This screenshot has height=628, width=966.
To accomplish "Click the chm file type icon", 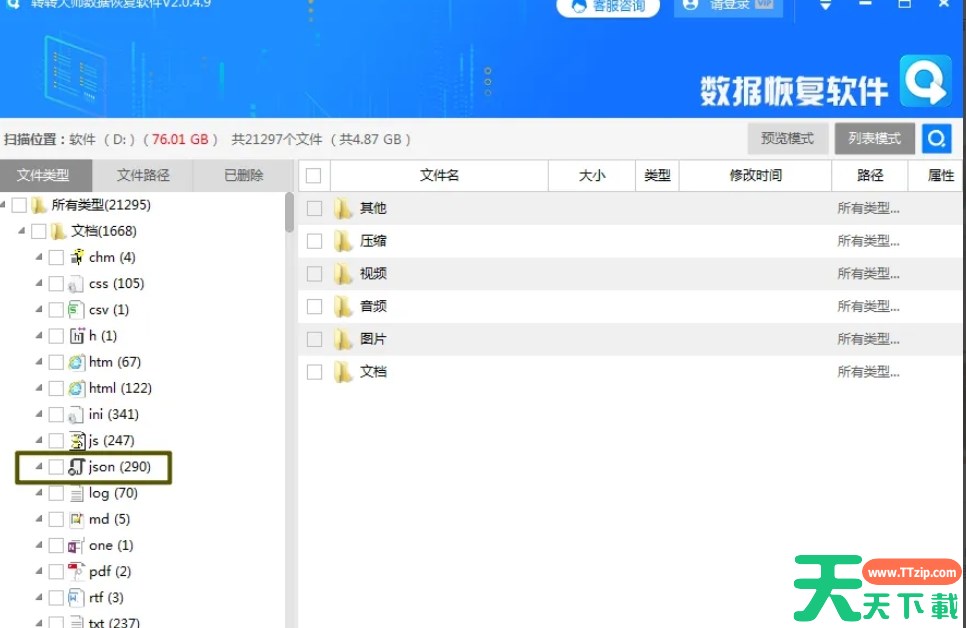I will (77, 257).
